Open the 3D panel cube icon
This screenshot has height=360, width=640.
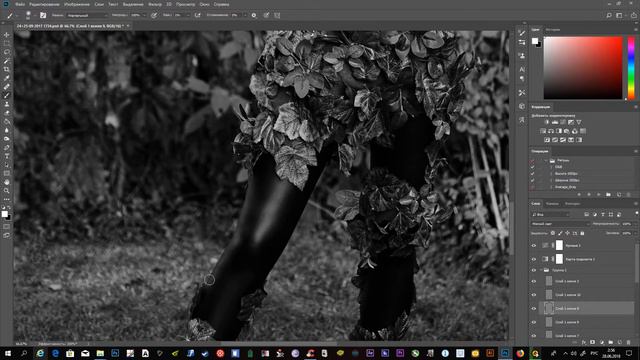tap(522, 106)
